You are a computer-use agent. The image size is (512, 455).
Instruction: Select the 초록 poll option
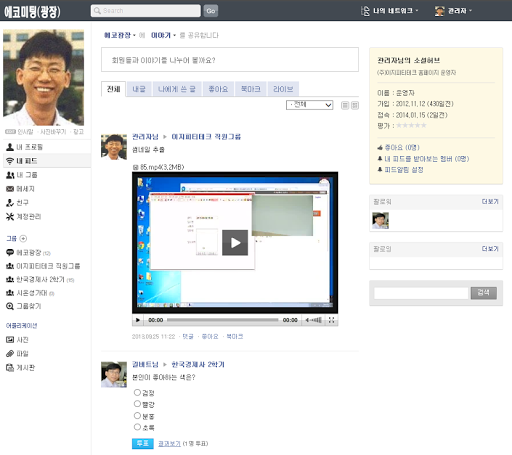point(137,427)
